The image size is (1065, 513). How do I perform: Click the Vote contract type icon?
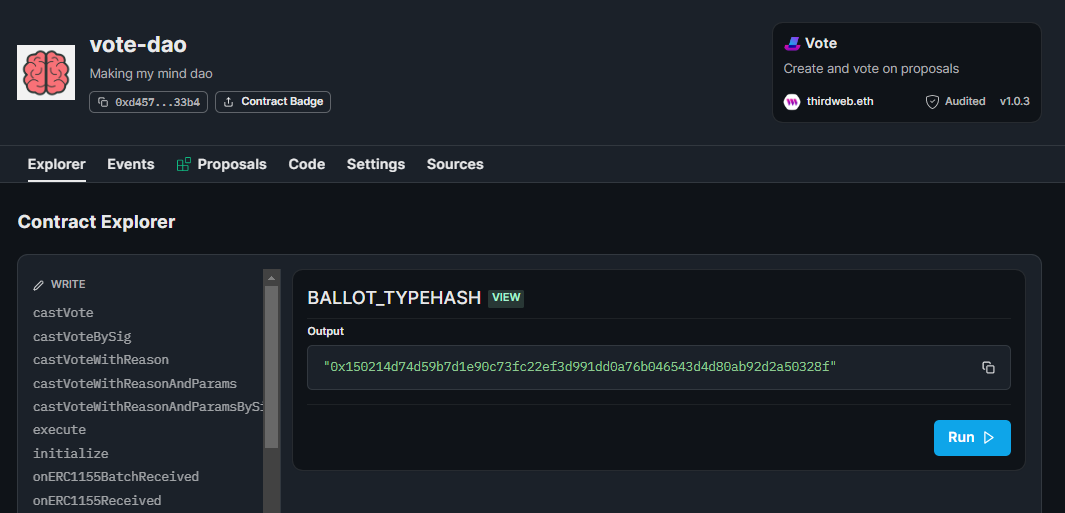pos(792,43)
